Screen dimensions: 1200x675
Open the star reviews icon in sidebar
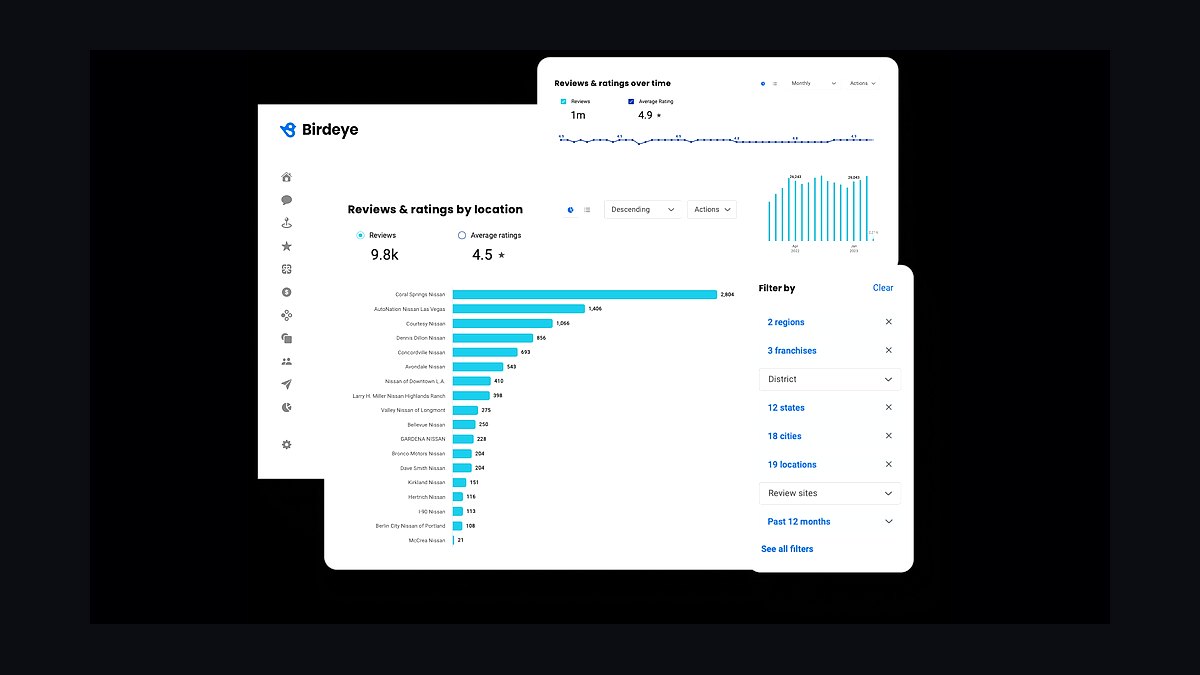(x=286, y=246)
